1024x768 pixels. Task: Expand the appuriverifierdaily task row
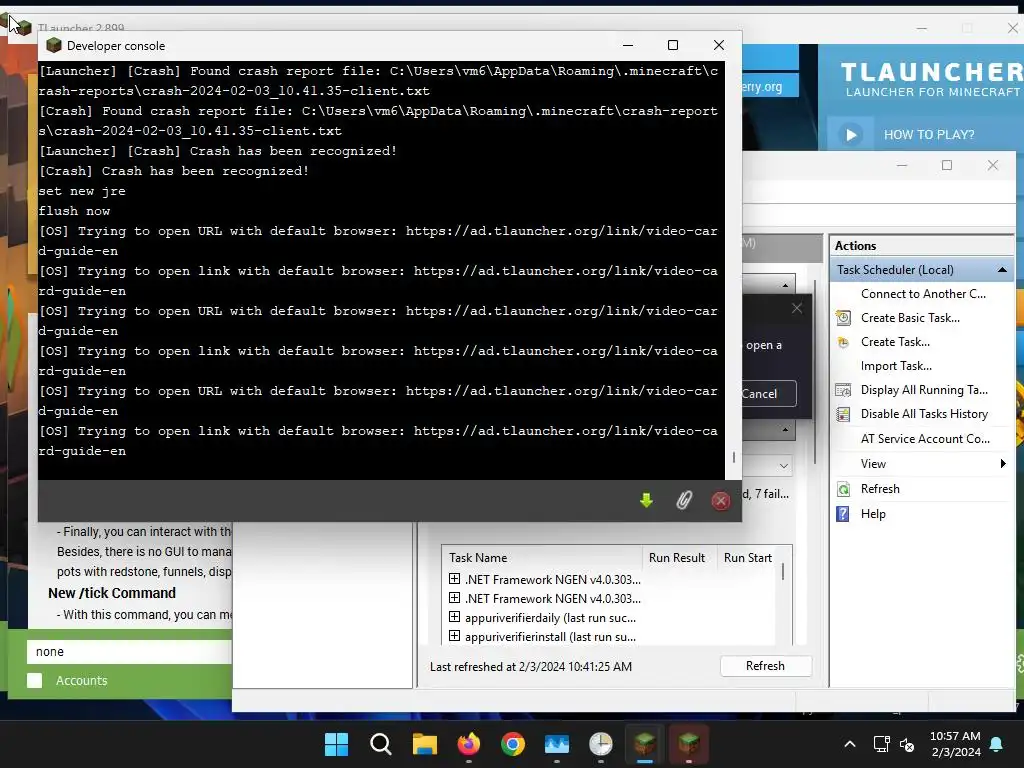click(455, 616)
